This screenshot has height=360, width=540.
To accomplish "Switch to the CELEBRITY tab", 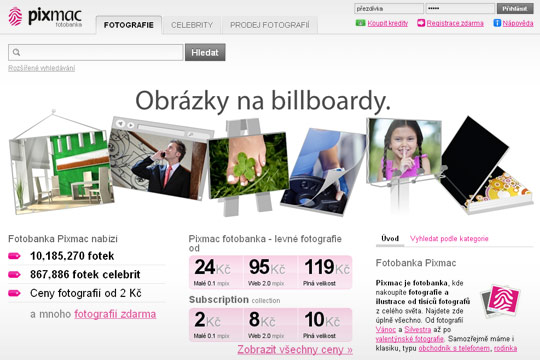I will pyautogui.click(x=192, y=25).
